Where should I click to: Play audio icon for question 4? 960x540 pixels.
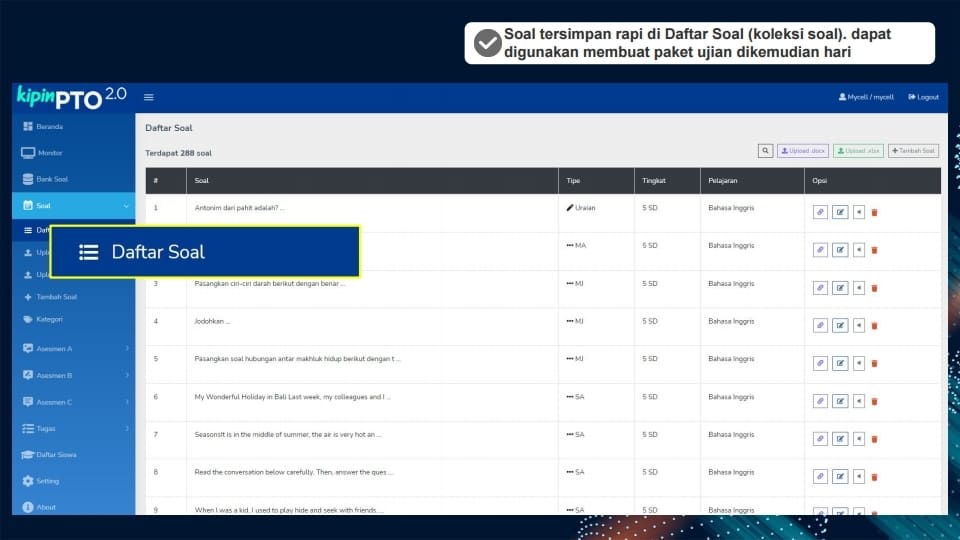pyautogui.click(x=858, y=325)
